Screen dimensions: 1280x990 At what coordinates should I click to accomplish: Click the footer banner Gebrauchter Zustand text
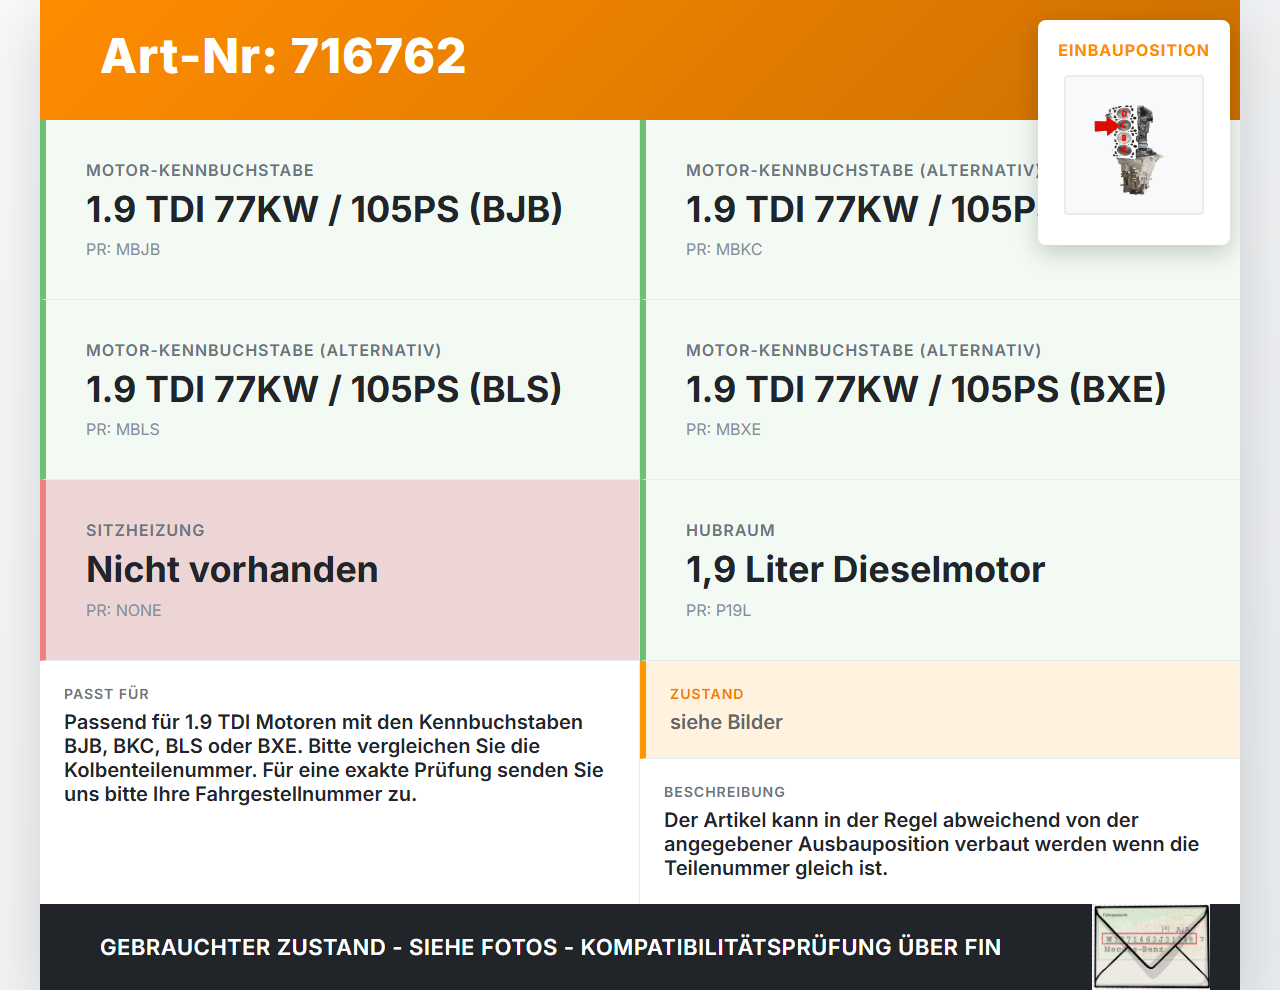(550, 947)
